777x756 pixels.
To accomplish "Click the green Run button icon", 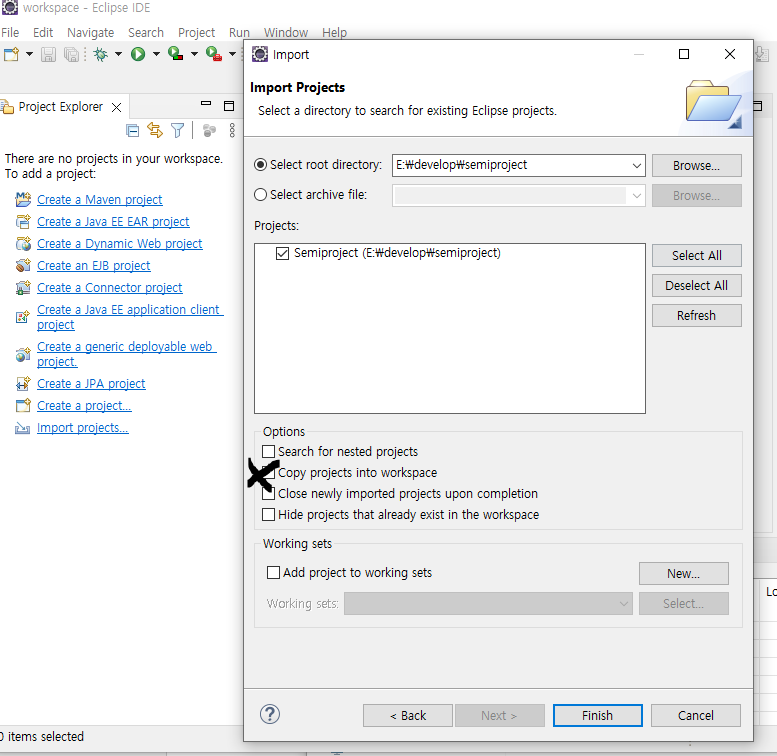I will click(x=138, y=54).
